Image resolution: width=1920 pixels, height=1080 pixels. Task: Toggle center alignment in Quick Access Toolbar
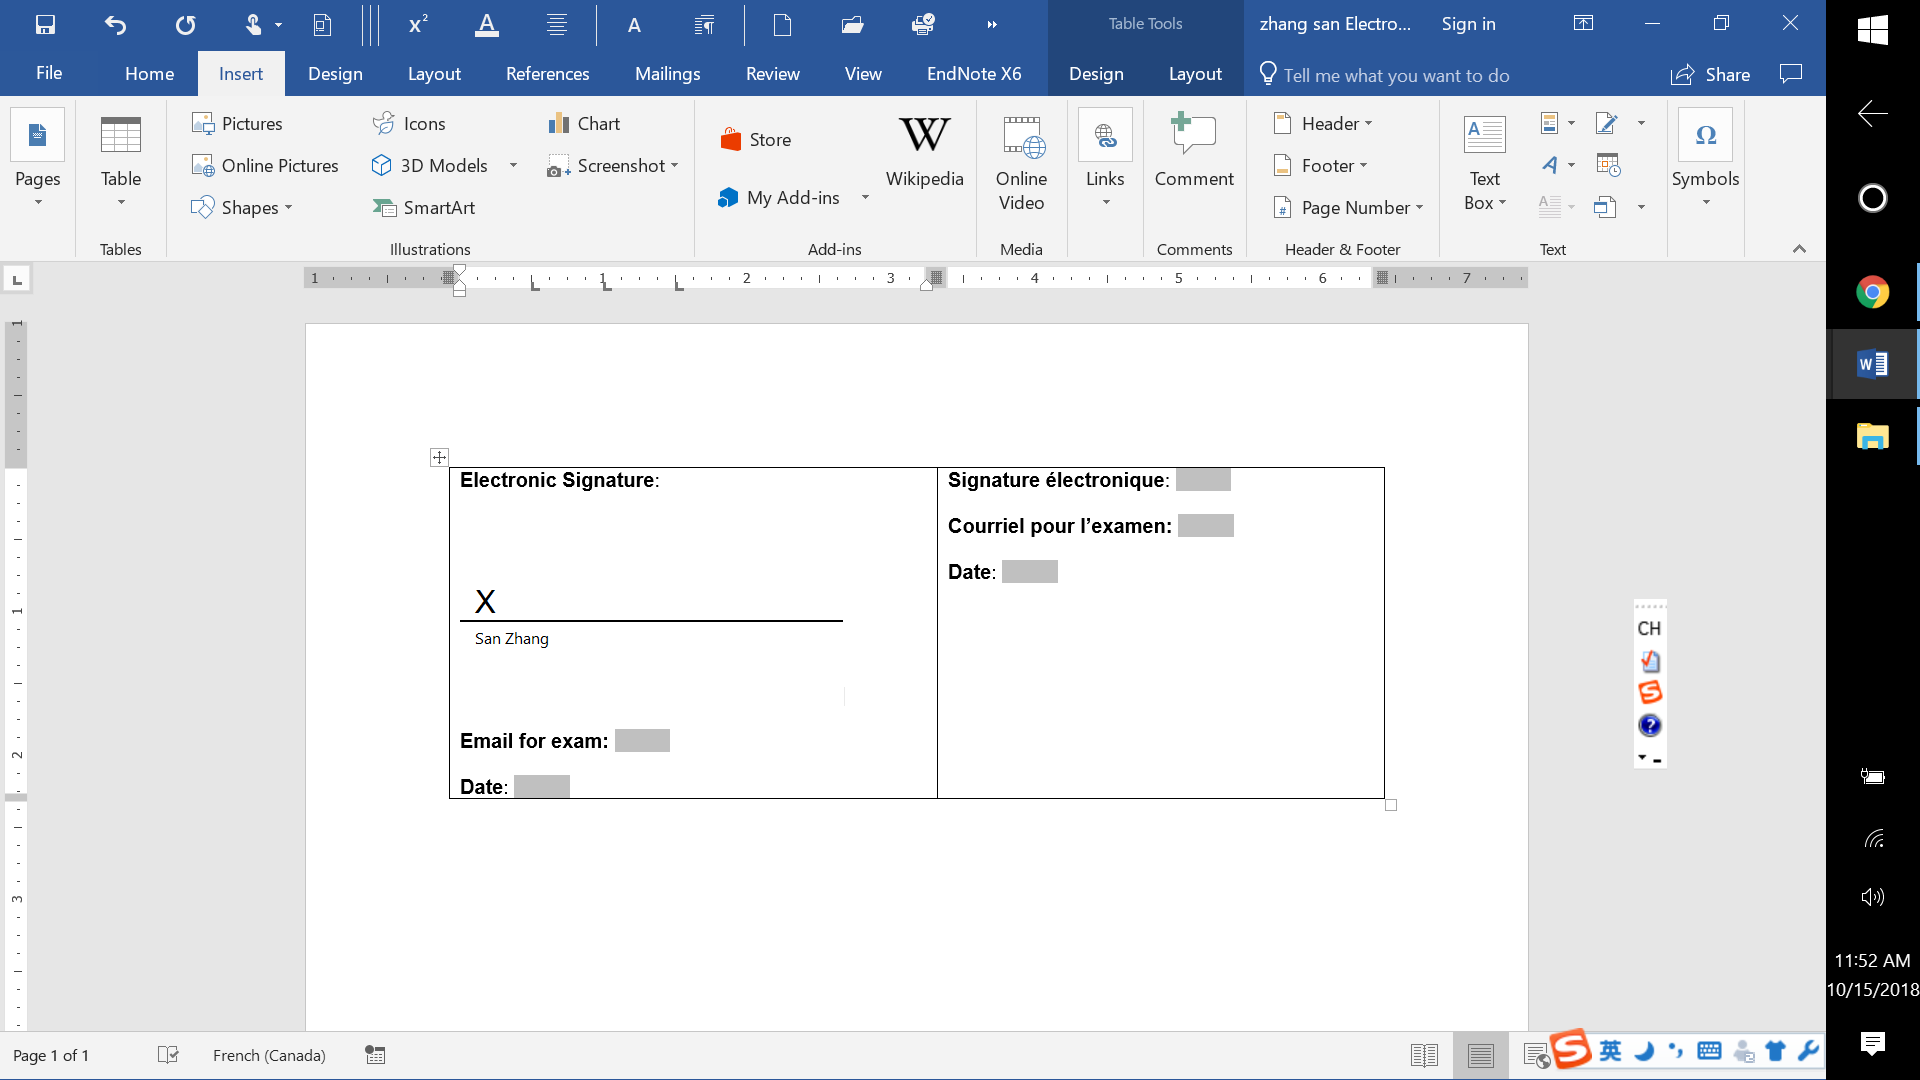[557, 25]
